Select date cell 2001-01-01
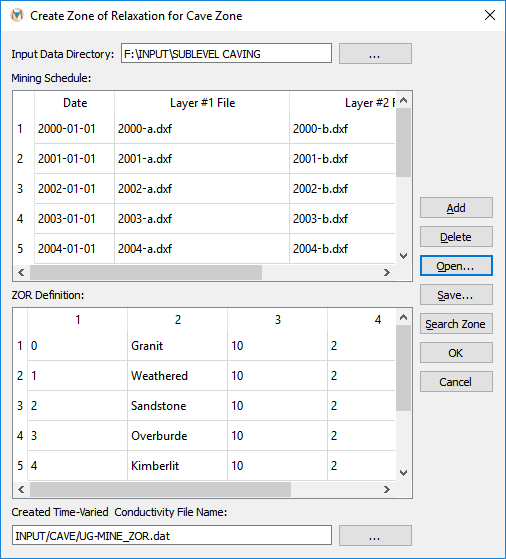Screen dimensions: 506x559 coord(75,159)
